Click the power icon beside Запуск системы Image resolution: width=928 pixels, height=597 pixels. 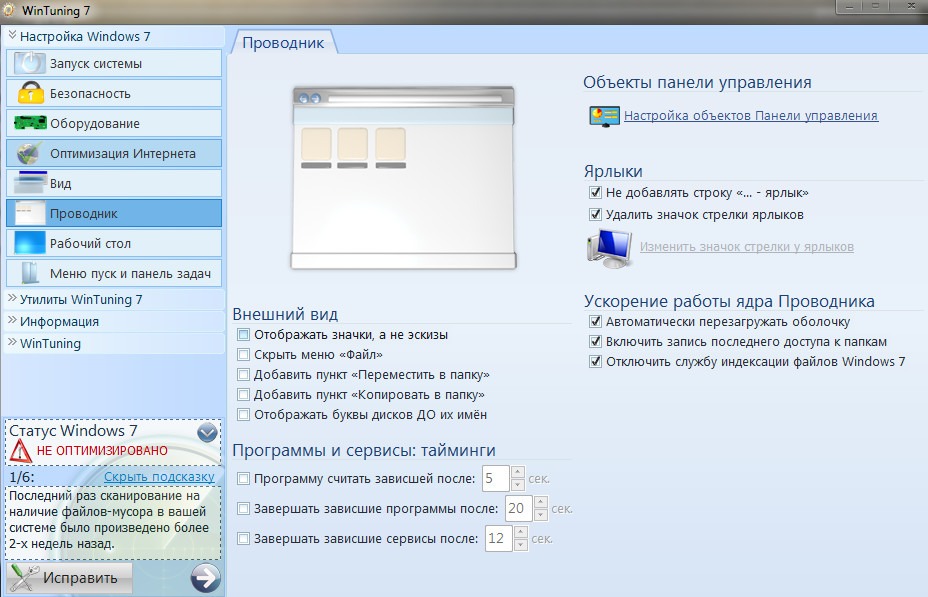point(29,63)
